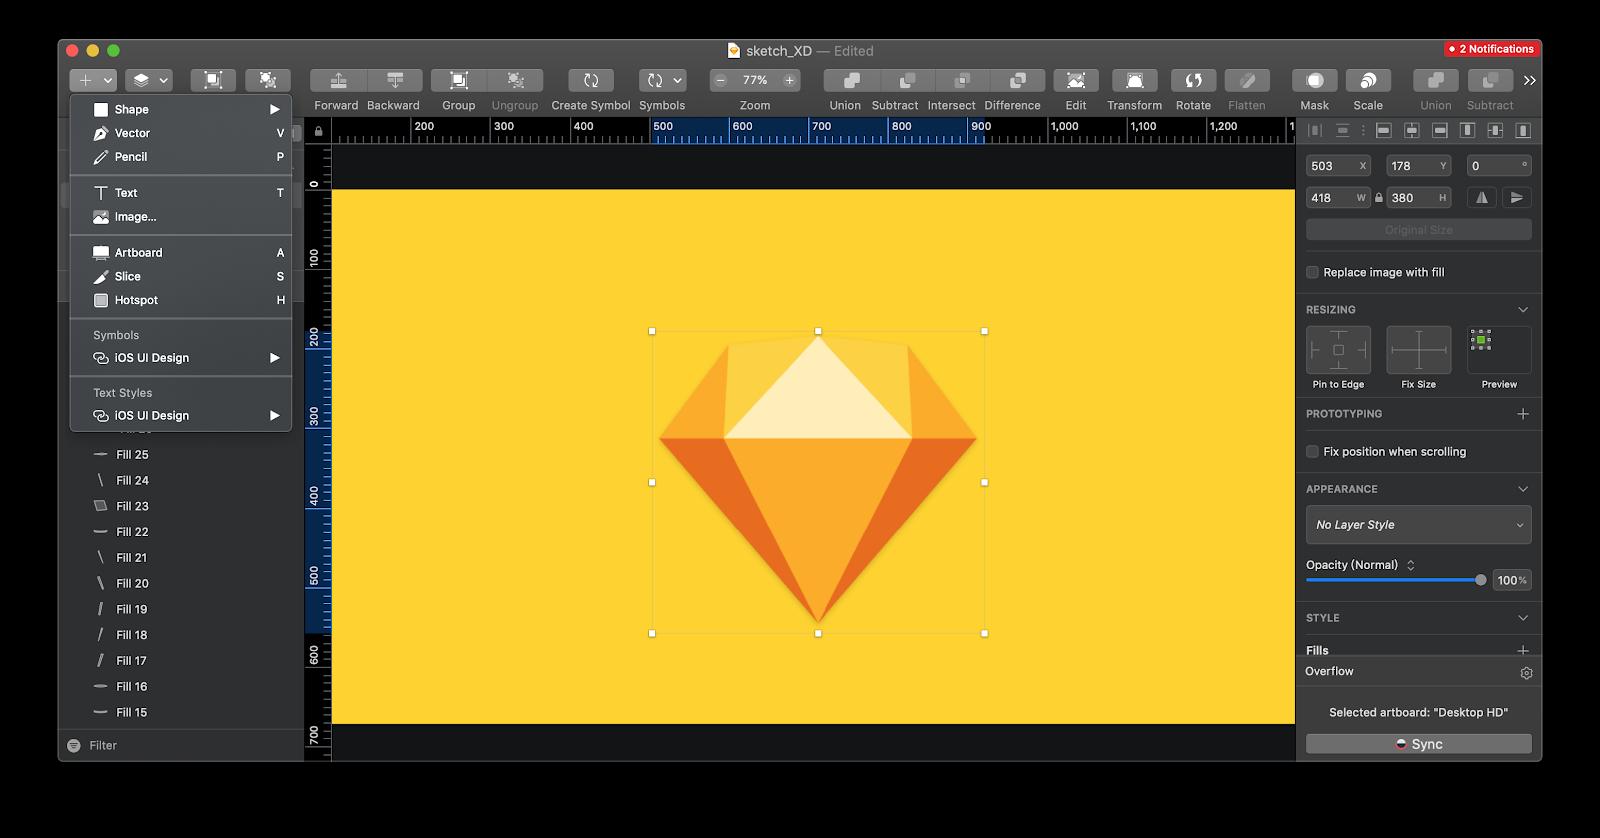Apply Difference boolean operation
The height and width of the screenshot is (838, 1600).
(1018, 80)
